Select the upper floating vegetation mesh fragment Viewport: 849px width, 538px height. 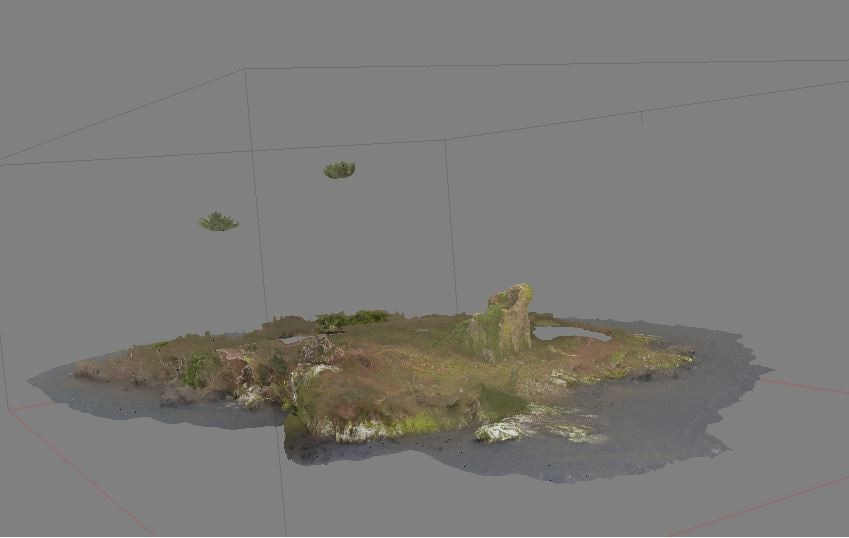pos(339,170)
